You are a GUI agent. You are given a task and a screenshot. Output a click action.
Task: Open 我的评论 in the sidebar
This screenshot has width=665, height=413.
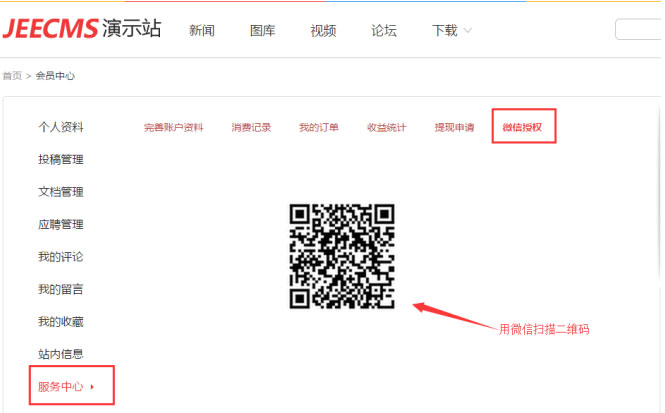(61, 257)
